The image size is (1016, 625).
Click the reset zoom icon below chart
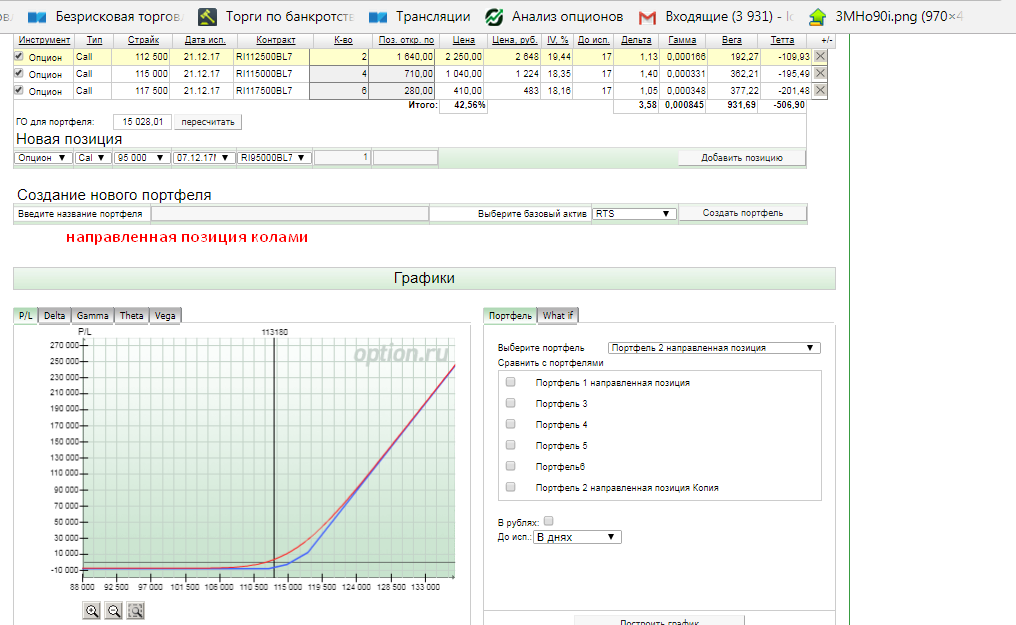(136, 611)
